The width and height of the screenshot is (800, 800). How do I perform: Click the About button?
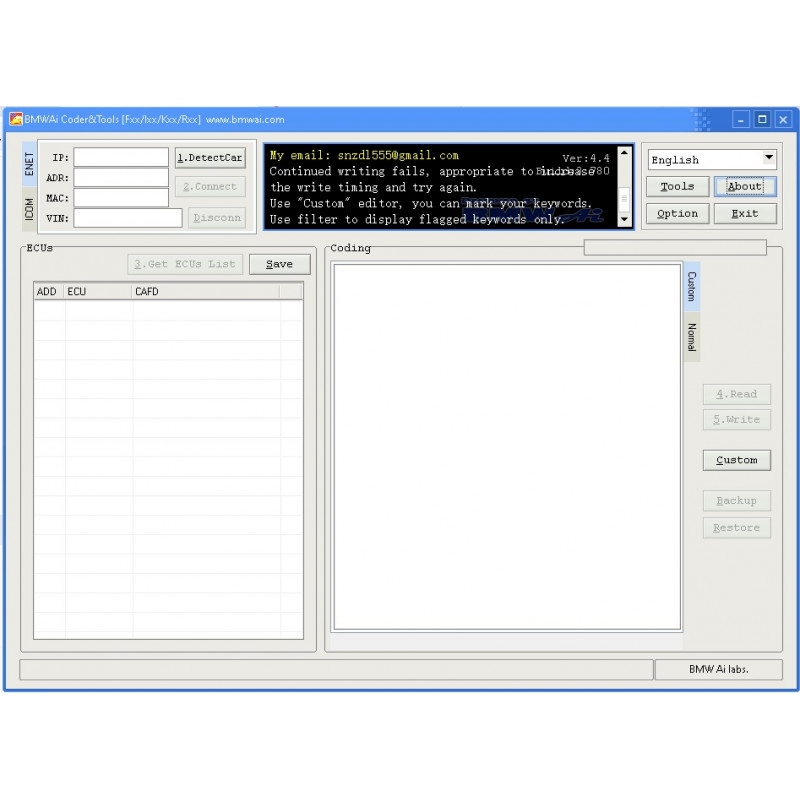[744, 186]
